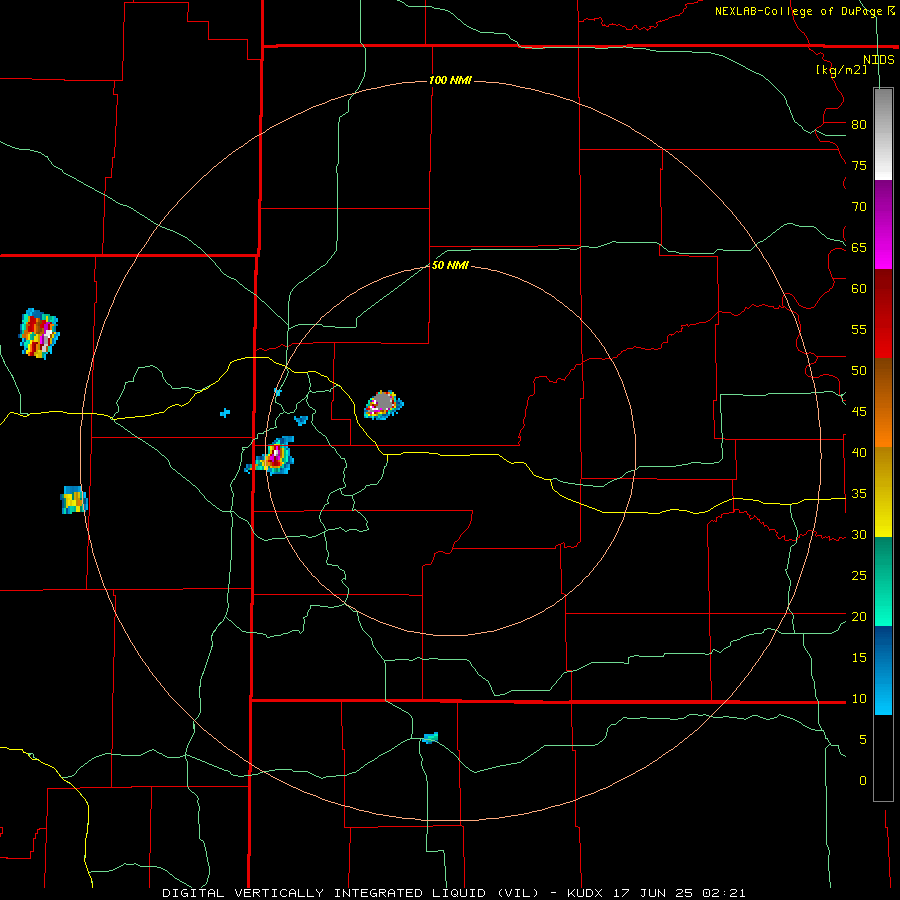Click the 75 value on the color scale
This screenshot has height=900, width=900.
coord(859,165)
